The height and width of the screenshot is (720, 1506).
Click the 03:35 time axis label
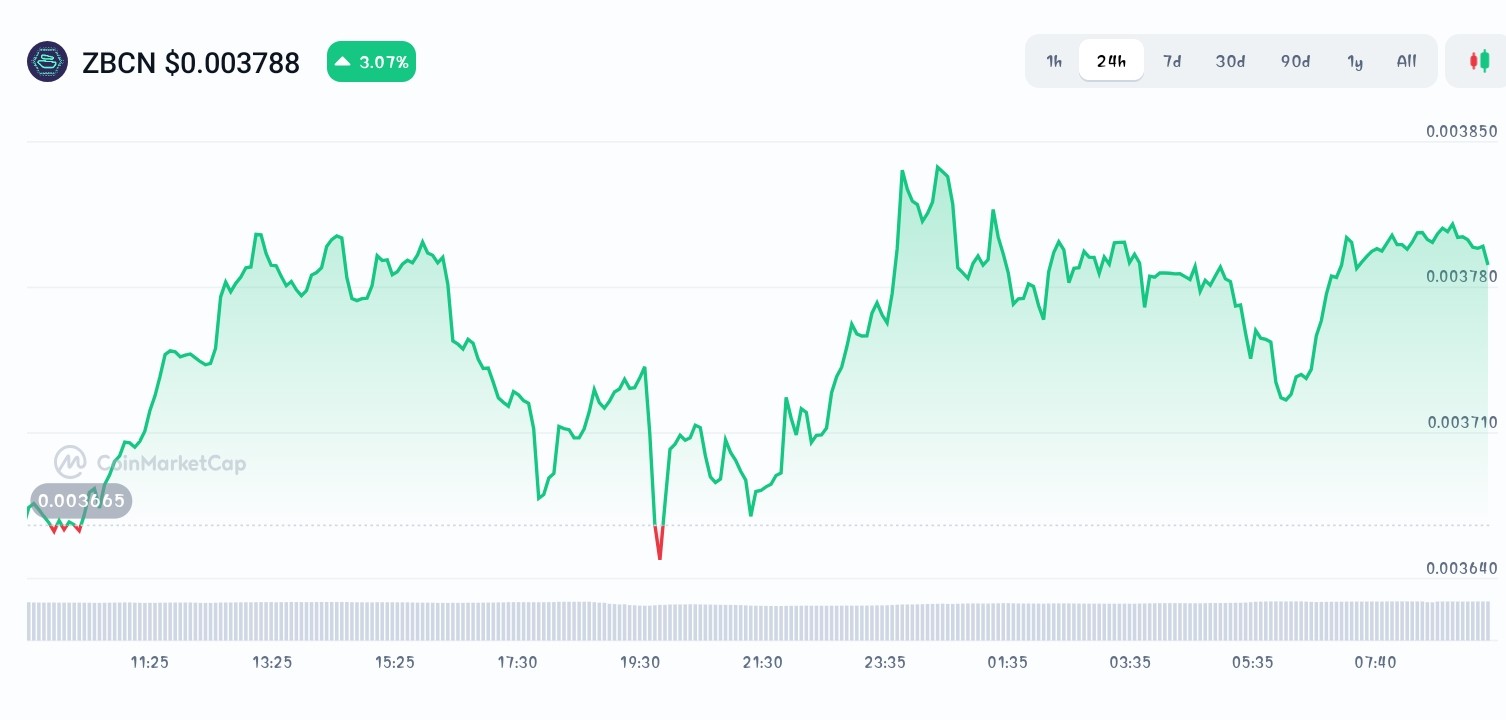[x=1130, y=662]
